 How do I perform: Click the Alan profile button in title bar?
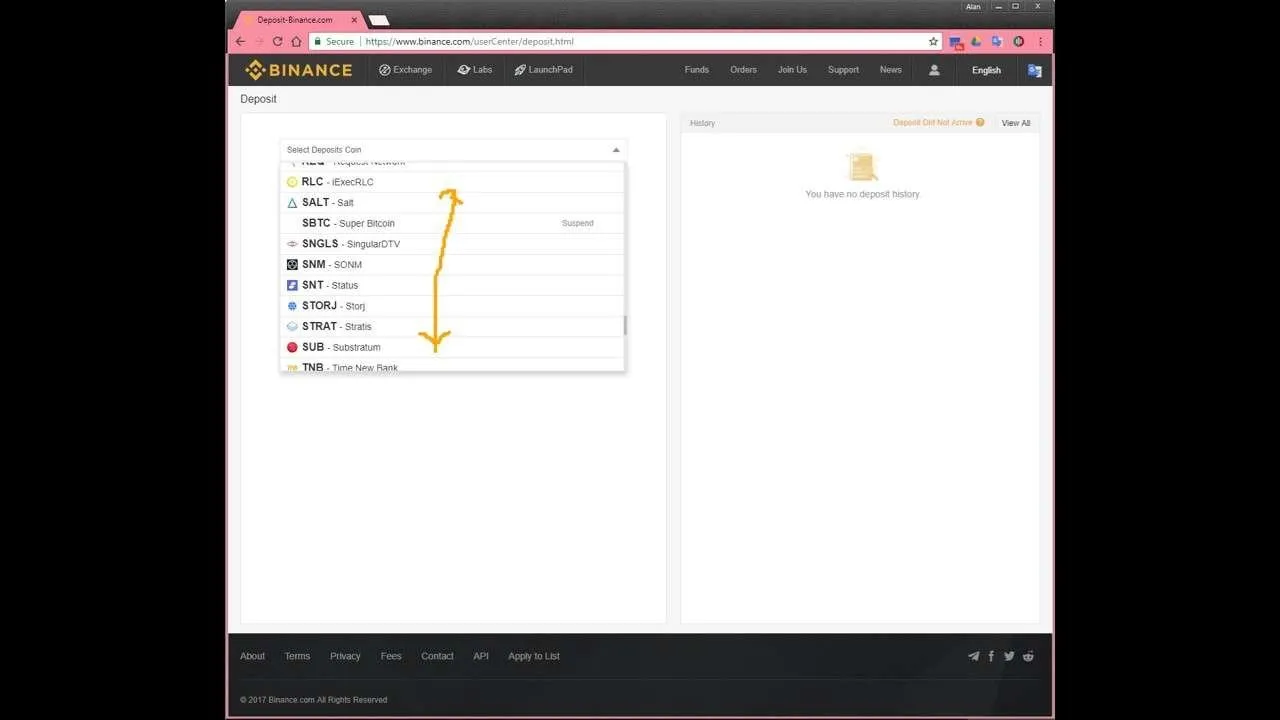pyautogui.click(x=973, y=7)
